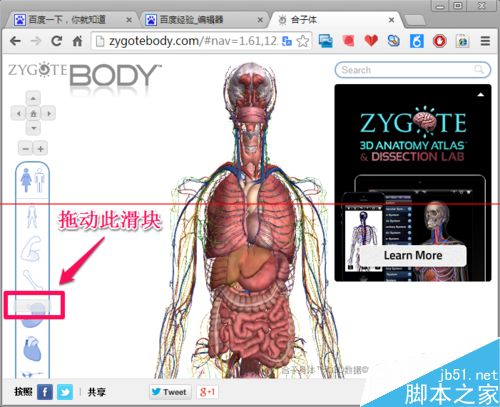Screen dimensions: 500x407
Task: Collapse the Zygote ad panel arrow
Action: pyautogui.click(x=480, y=95)
